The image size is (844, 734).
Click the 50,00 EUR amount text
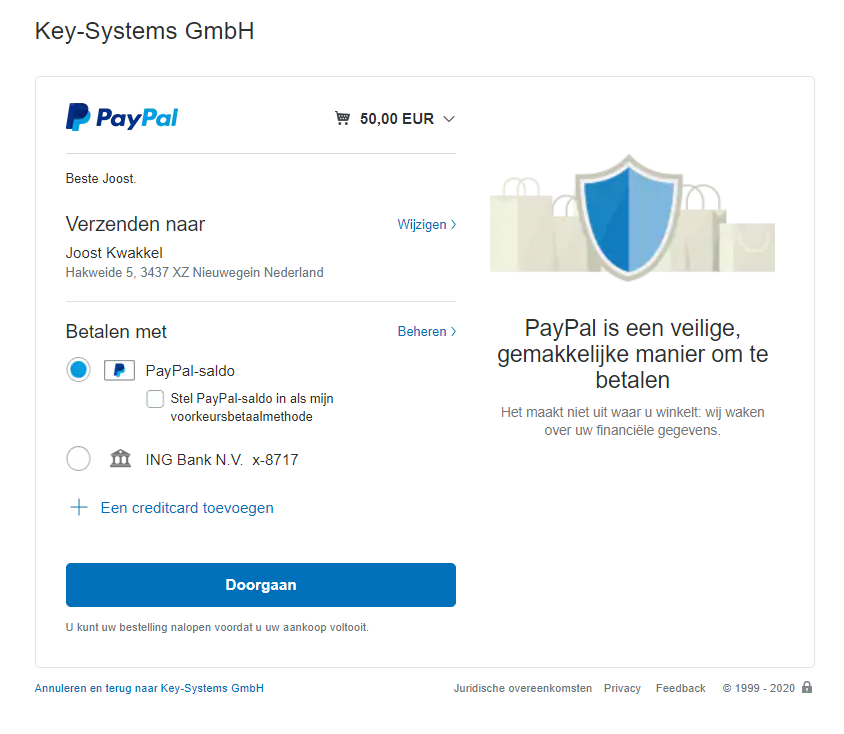click(397, 119)
